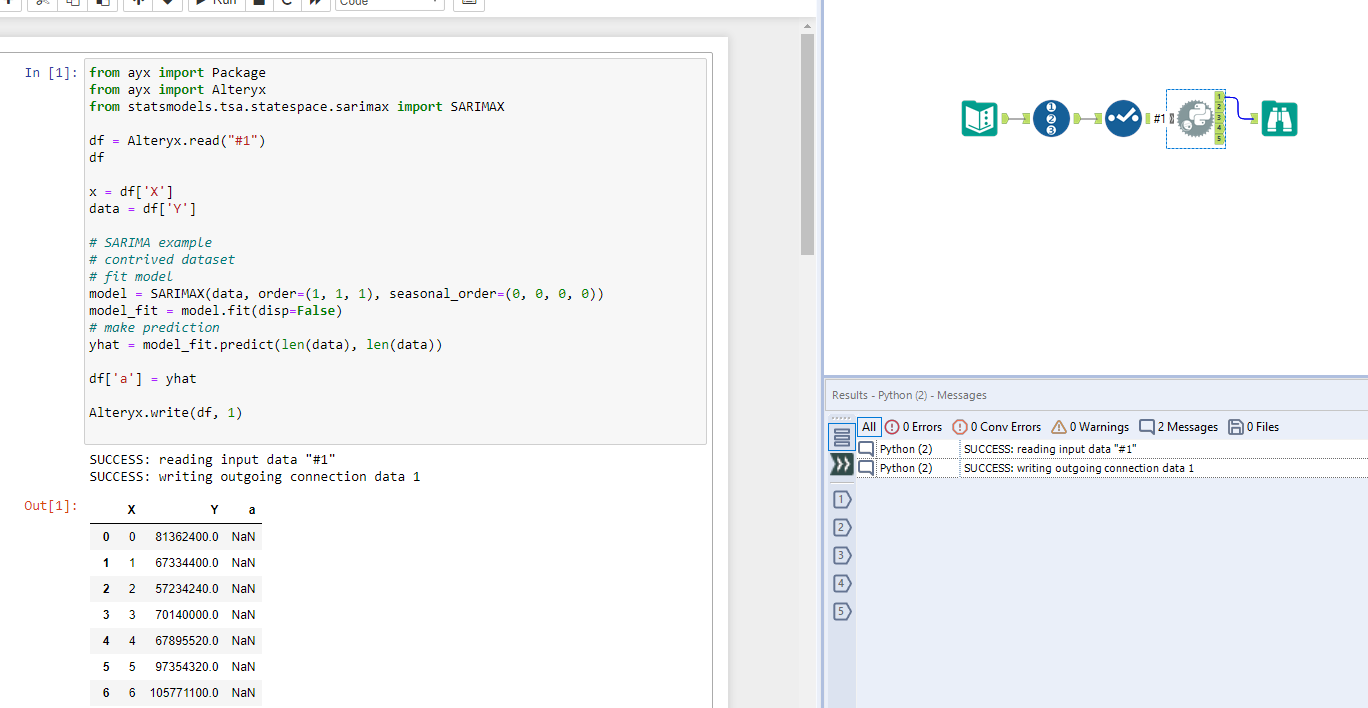Click stdout 'SUCCESS: reading input data' in notebook
The image size is (1368, 708).
tap(212, 460)
